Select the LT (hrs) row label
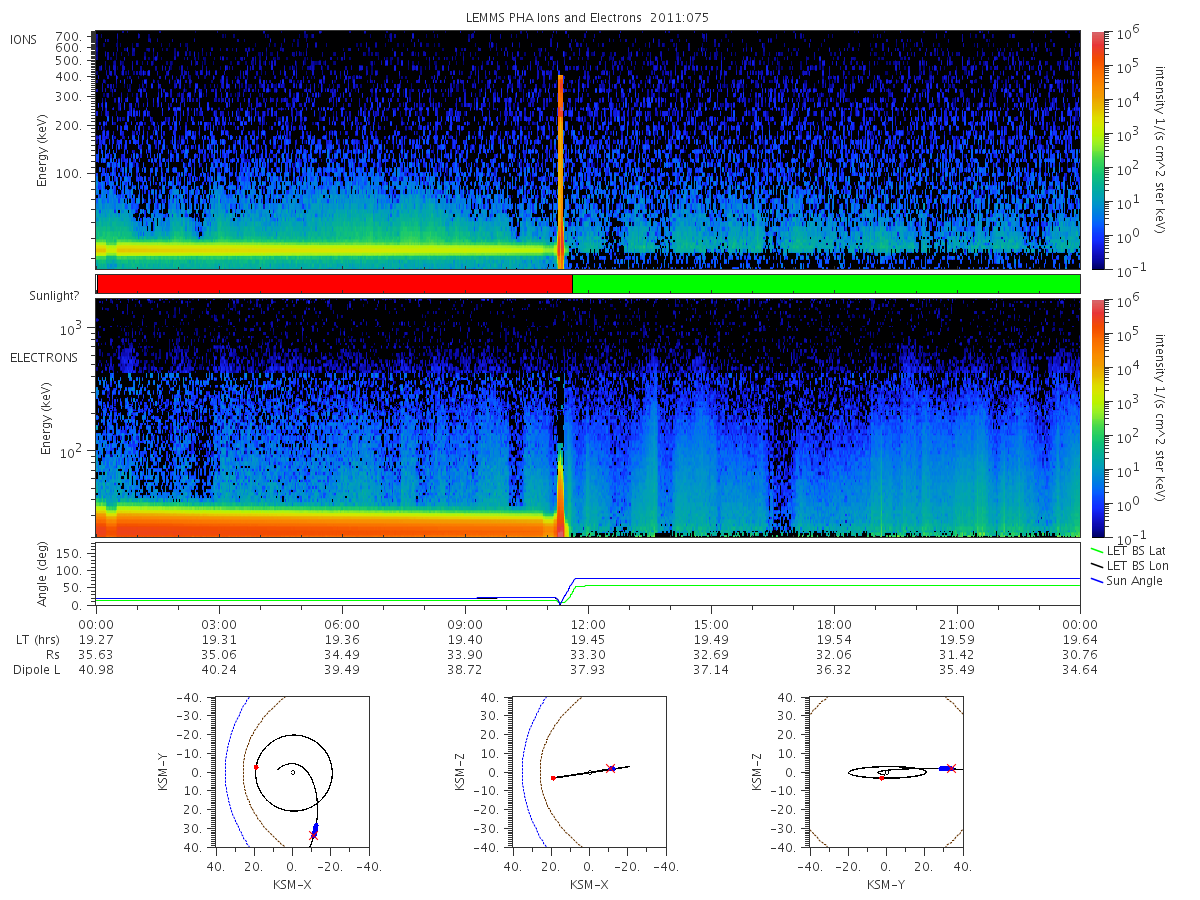 pos(37,640)
